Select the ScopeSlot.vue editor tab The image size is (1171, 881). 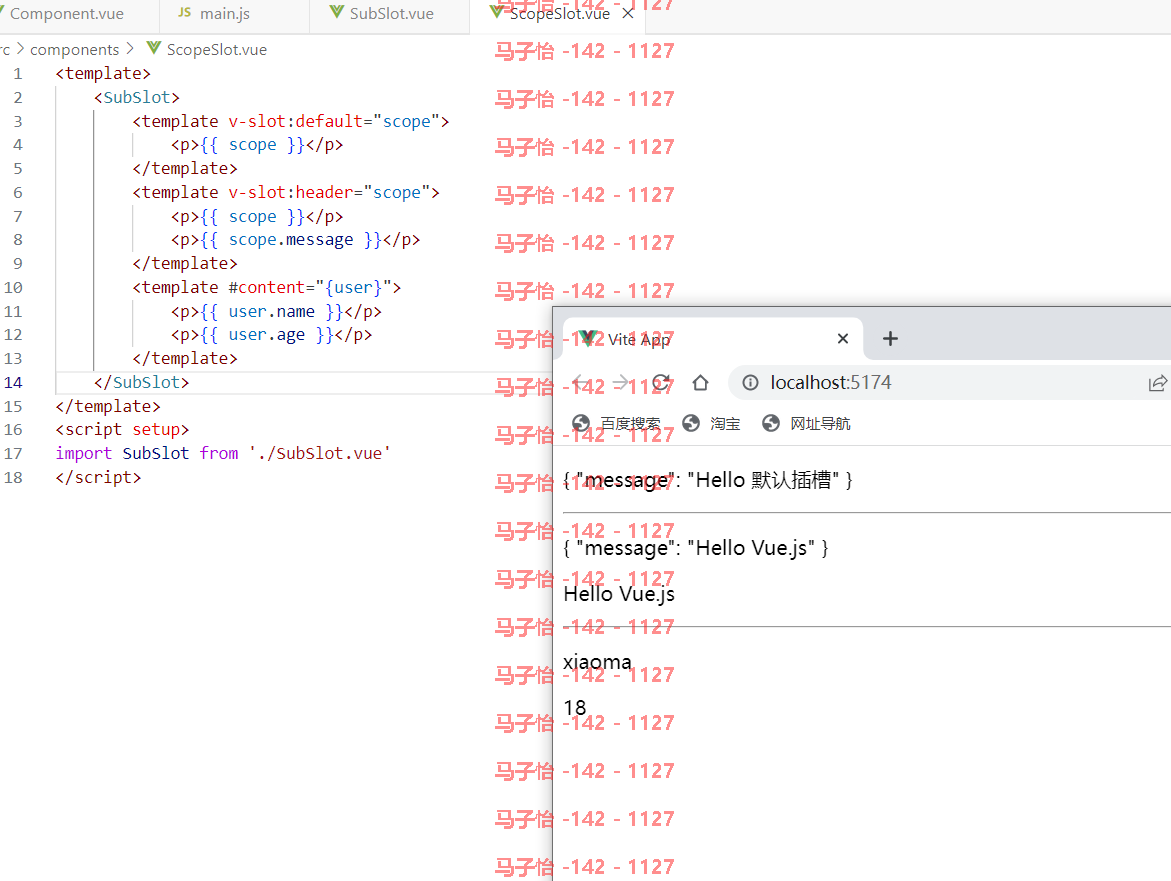(x=559, y=13)
